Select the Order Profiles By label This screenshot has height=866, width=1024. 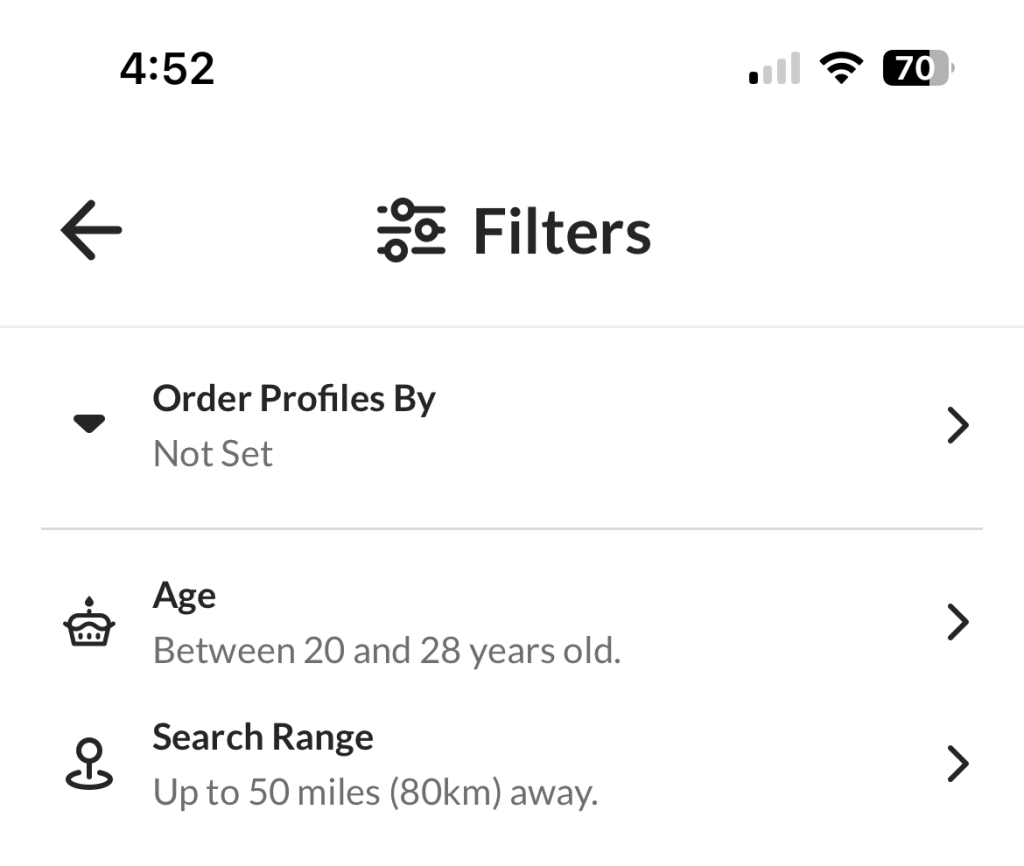pos(294,398)
